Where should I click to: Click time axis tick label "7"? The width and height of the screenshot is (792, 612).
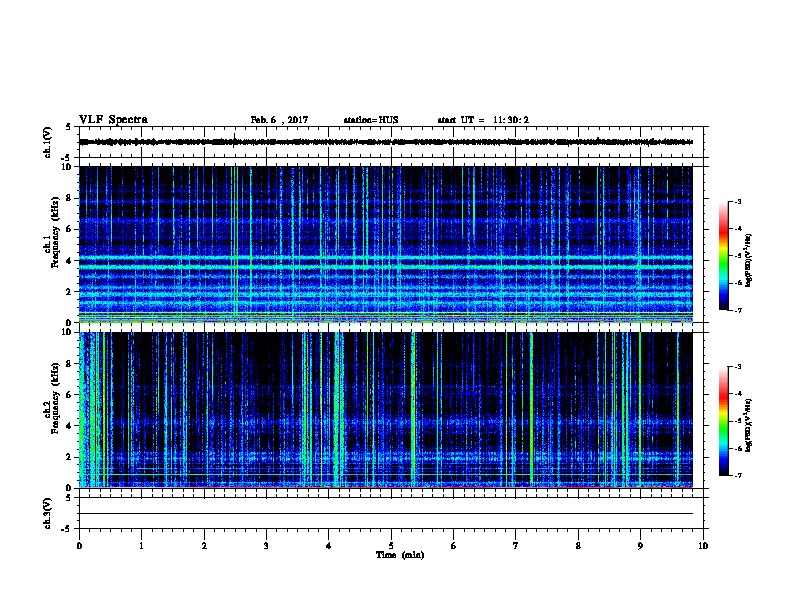(516, 545)
